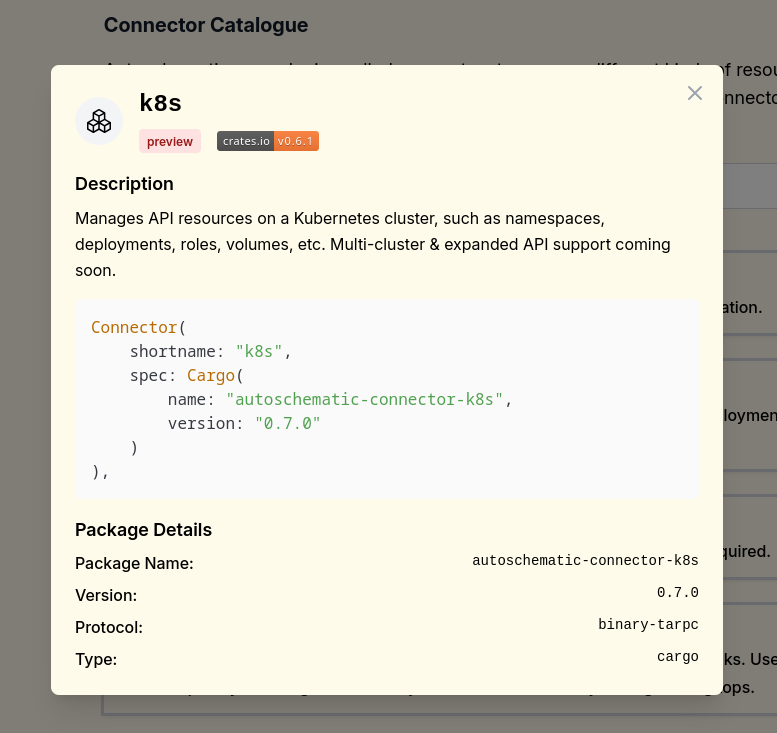Click the k8s cubes connector icon

99,121
